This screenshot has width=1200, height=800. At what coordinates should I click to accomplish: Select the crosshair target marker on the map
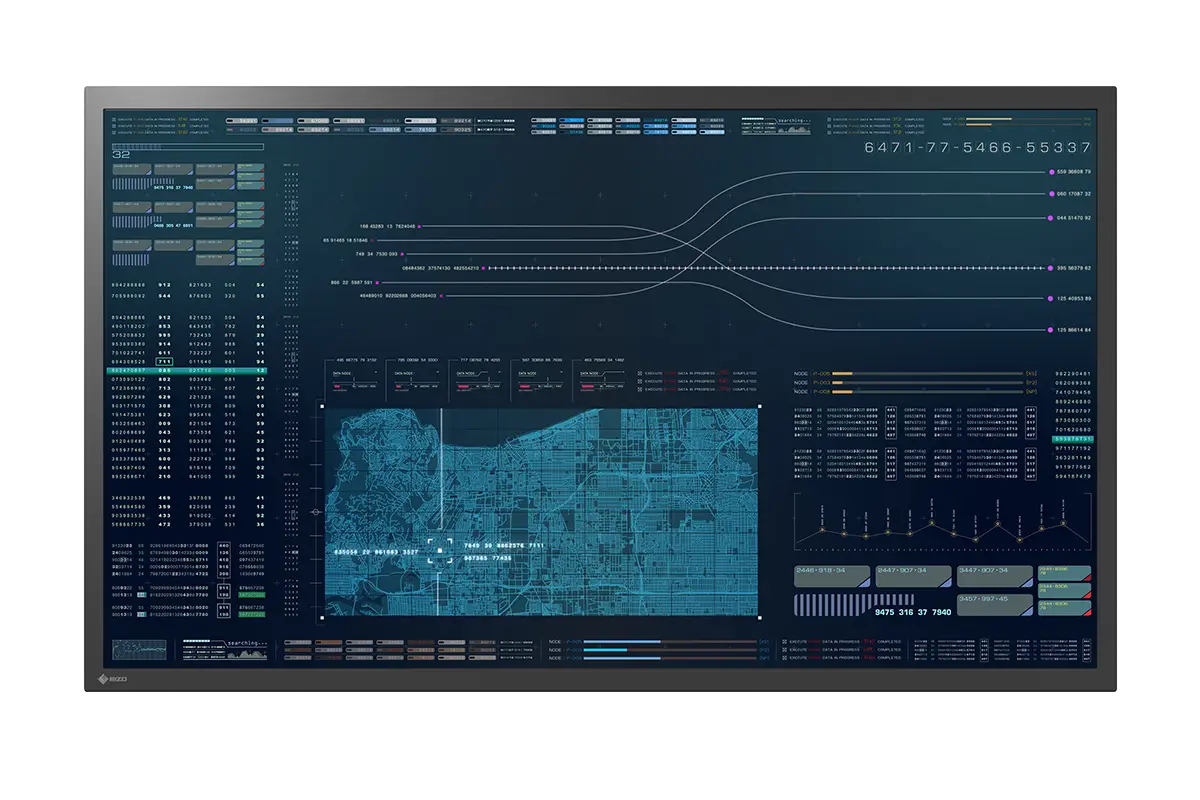coord(440,549)
